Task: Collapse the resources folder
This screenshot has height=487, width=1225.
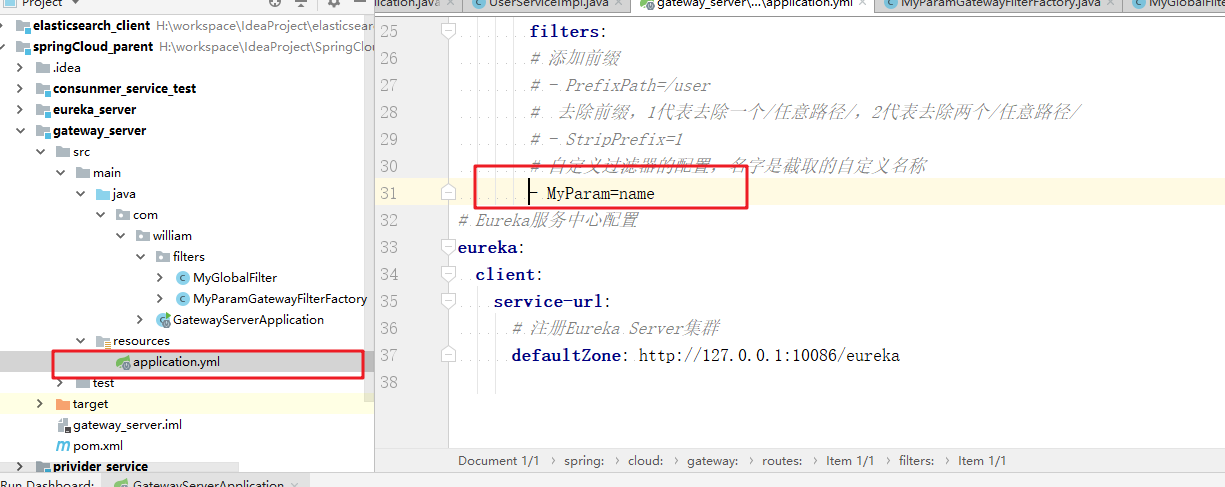Action: point(80,341)
